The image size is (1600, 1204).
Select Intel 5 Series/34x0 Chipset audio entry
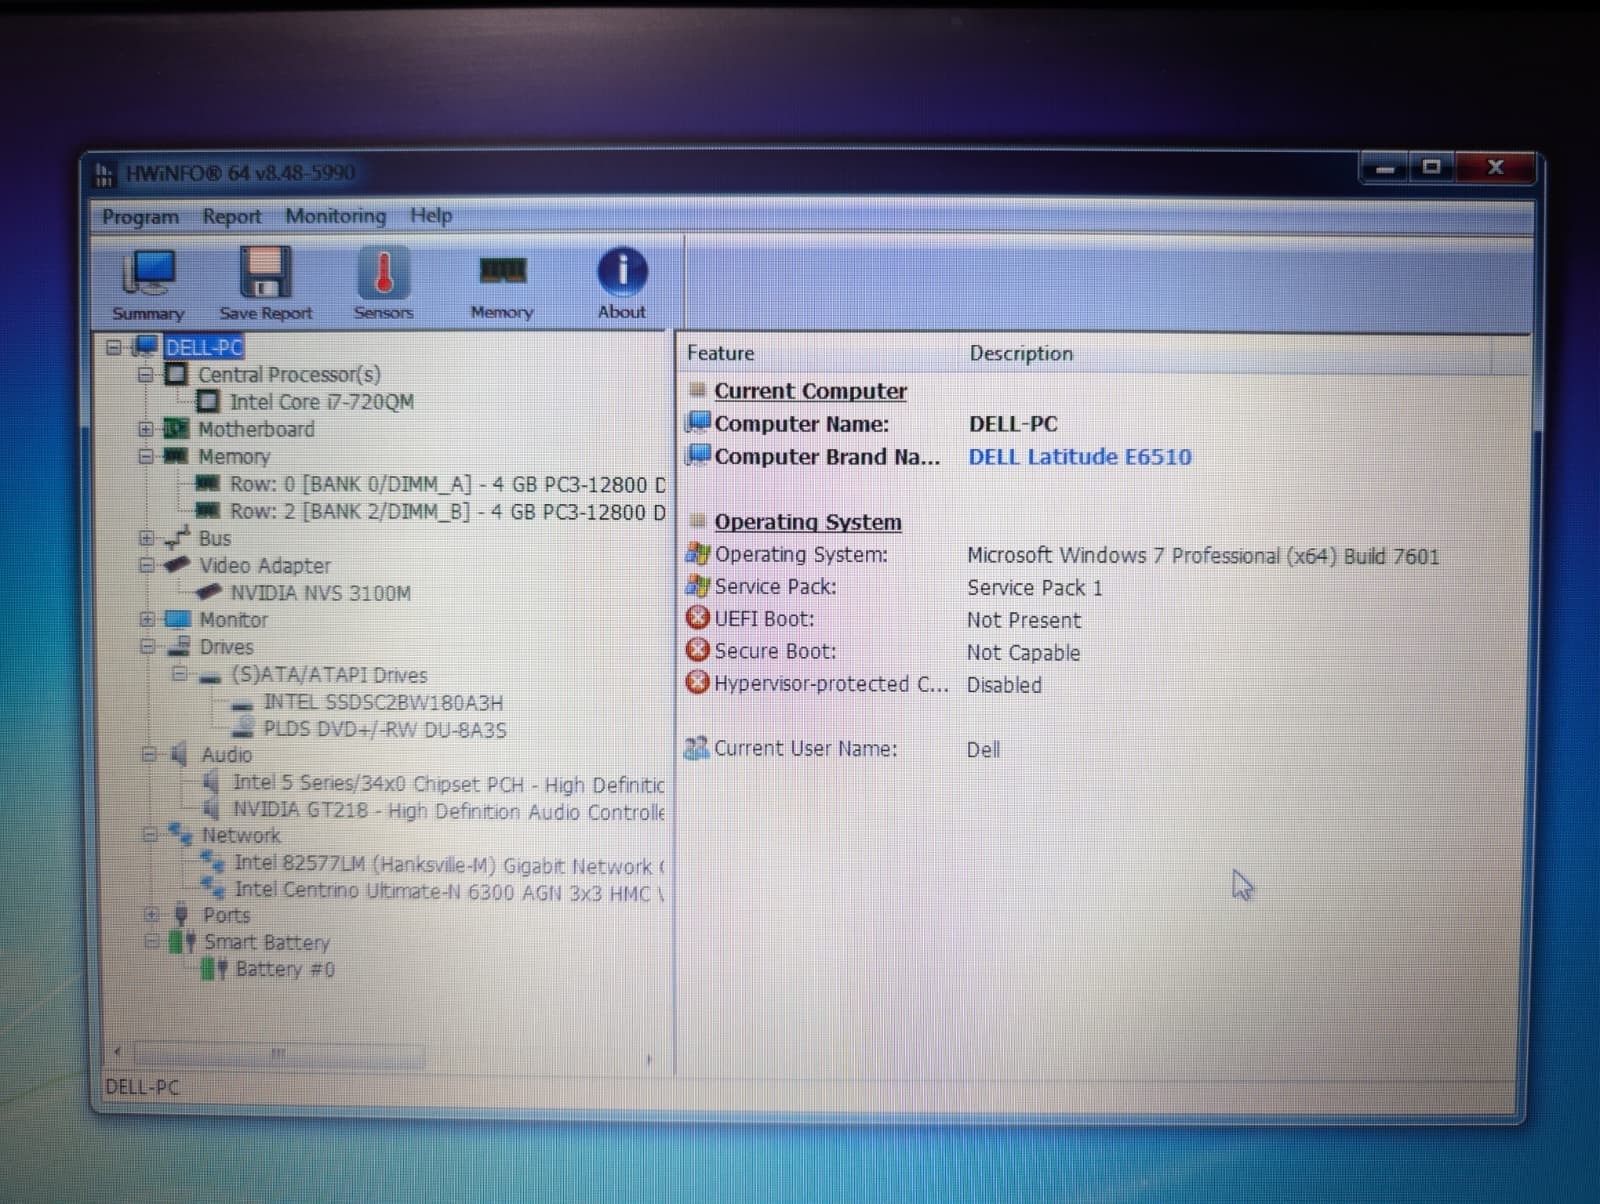pyautogui.click(x=448, y=783)
